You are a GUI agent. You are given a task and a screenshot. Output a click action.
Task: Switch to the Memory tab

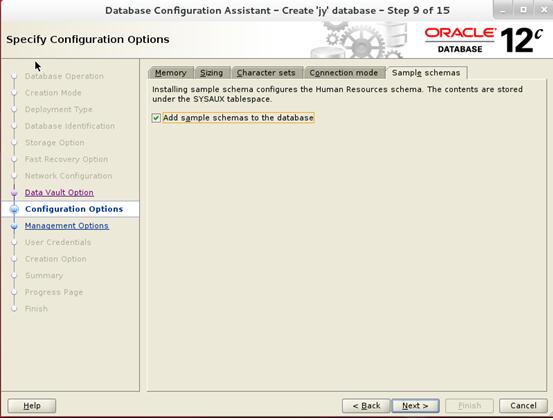(171, 73)
